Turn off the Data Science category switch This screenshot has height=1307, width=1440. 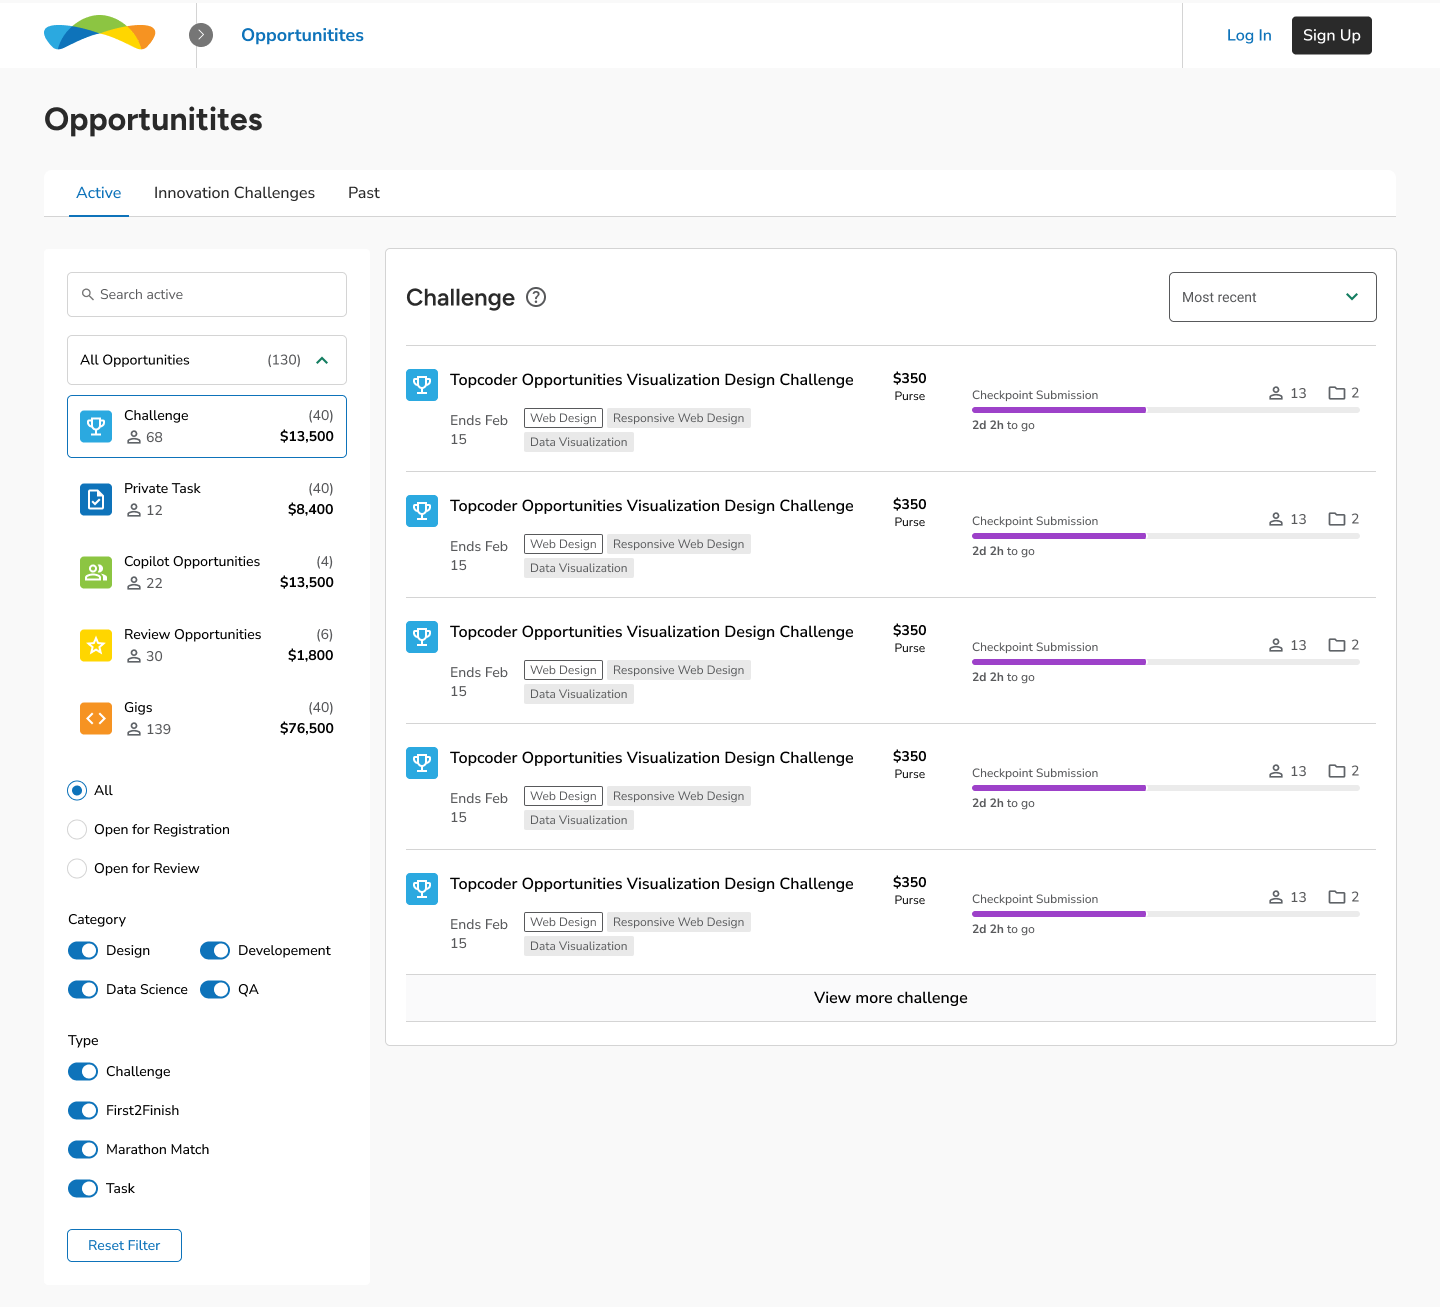pos(83,989)
